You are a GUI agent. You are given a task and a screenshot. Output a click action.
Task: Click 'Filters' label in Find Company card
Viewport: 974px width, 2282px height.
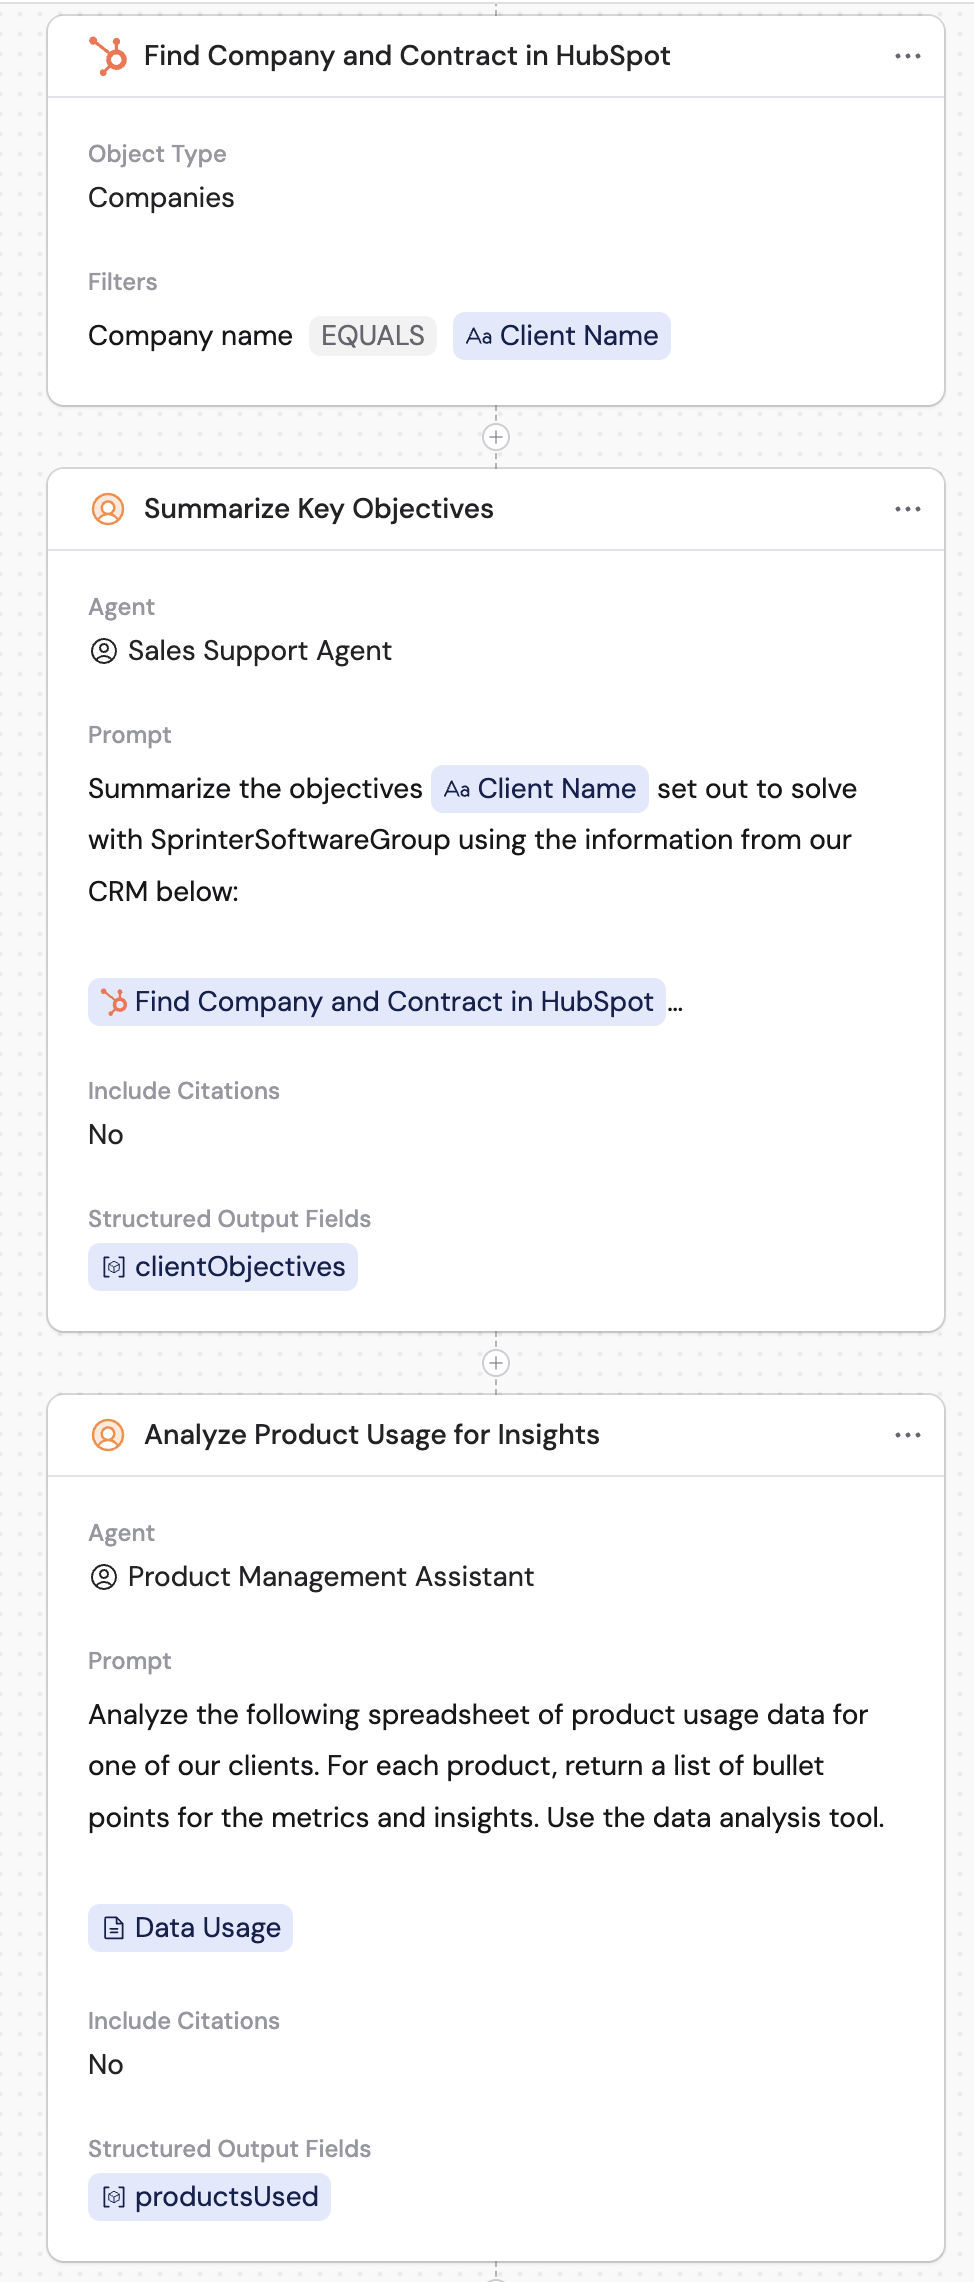point(122,282)
